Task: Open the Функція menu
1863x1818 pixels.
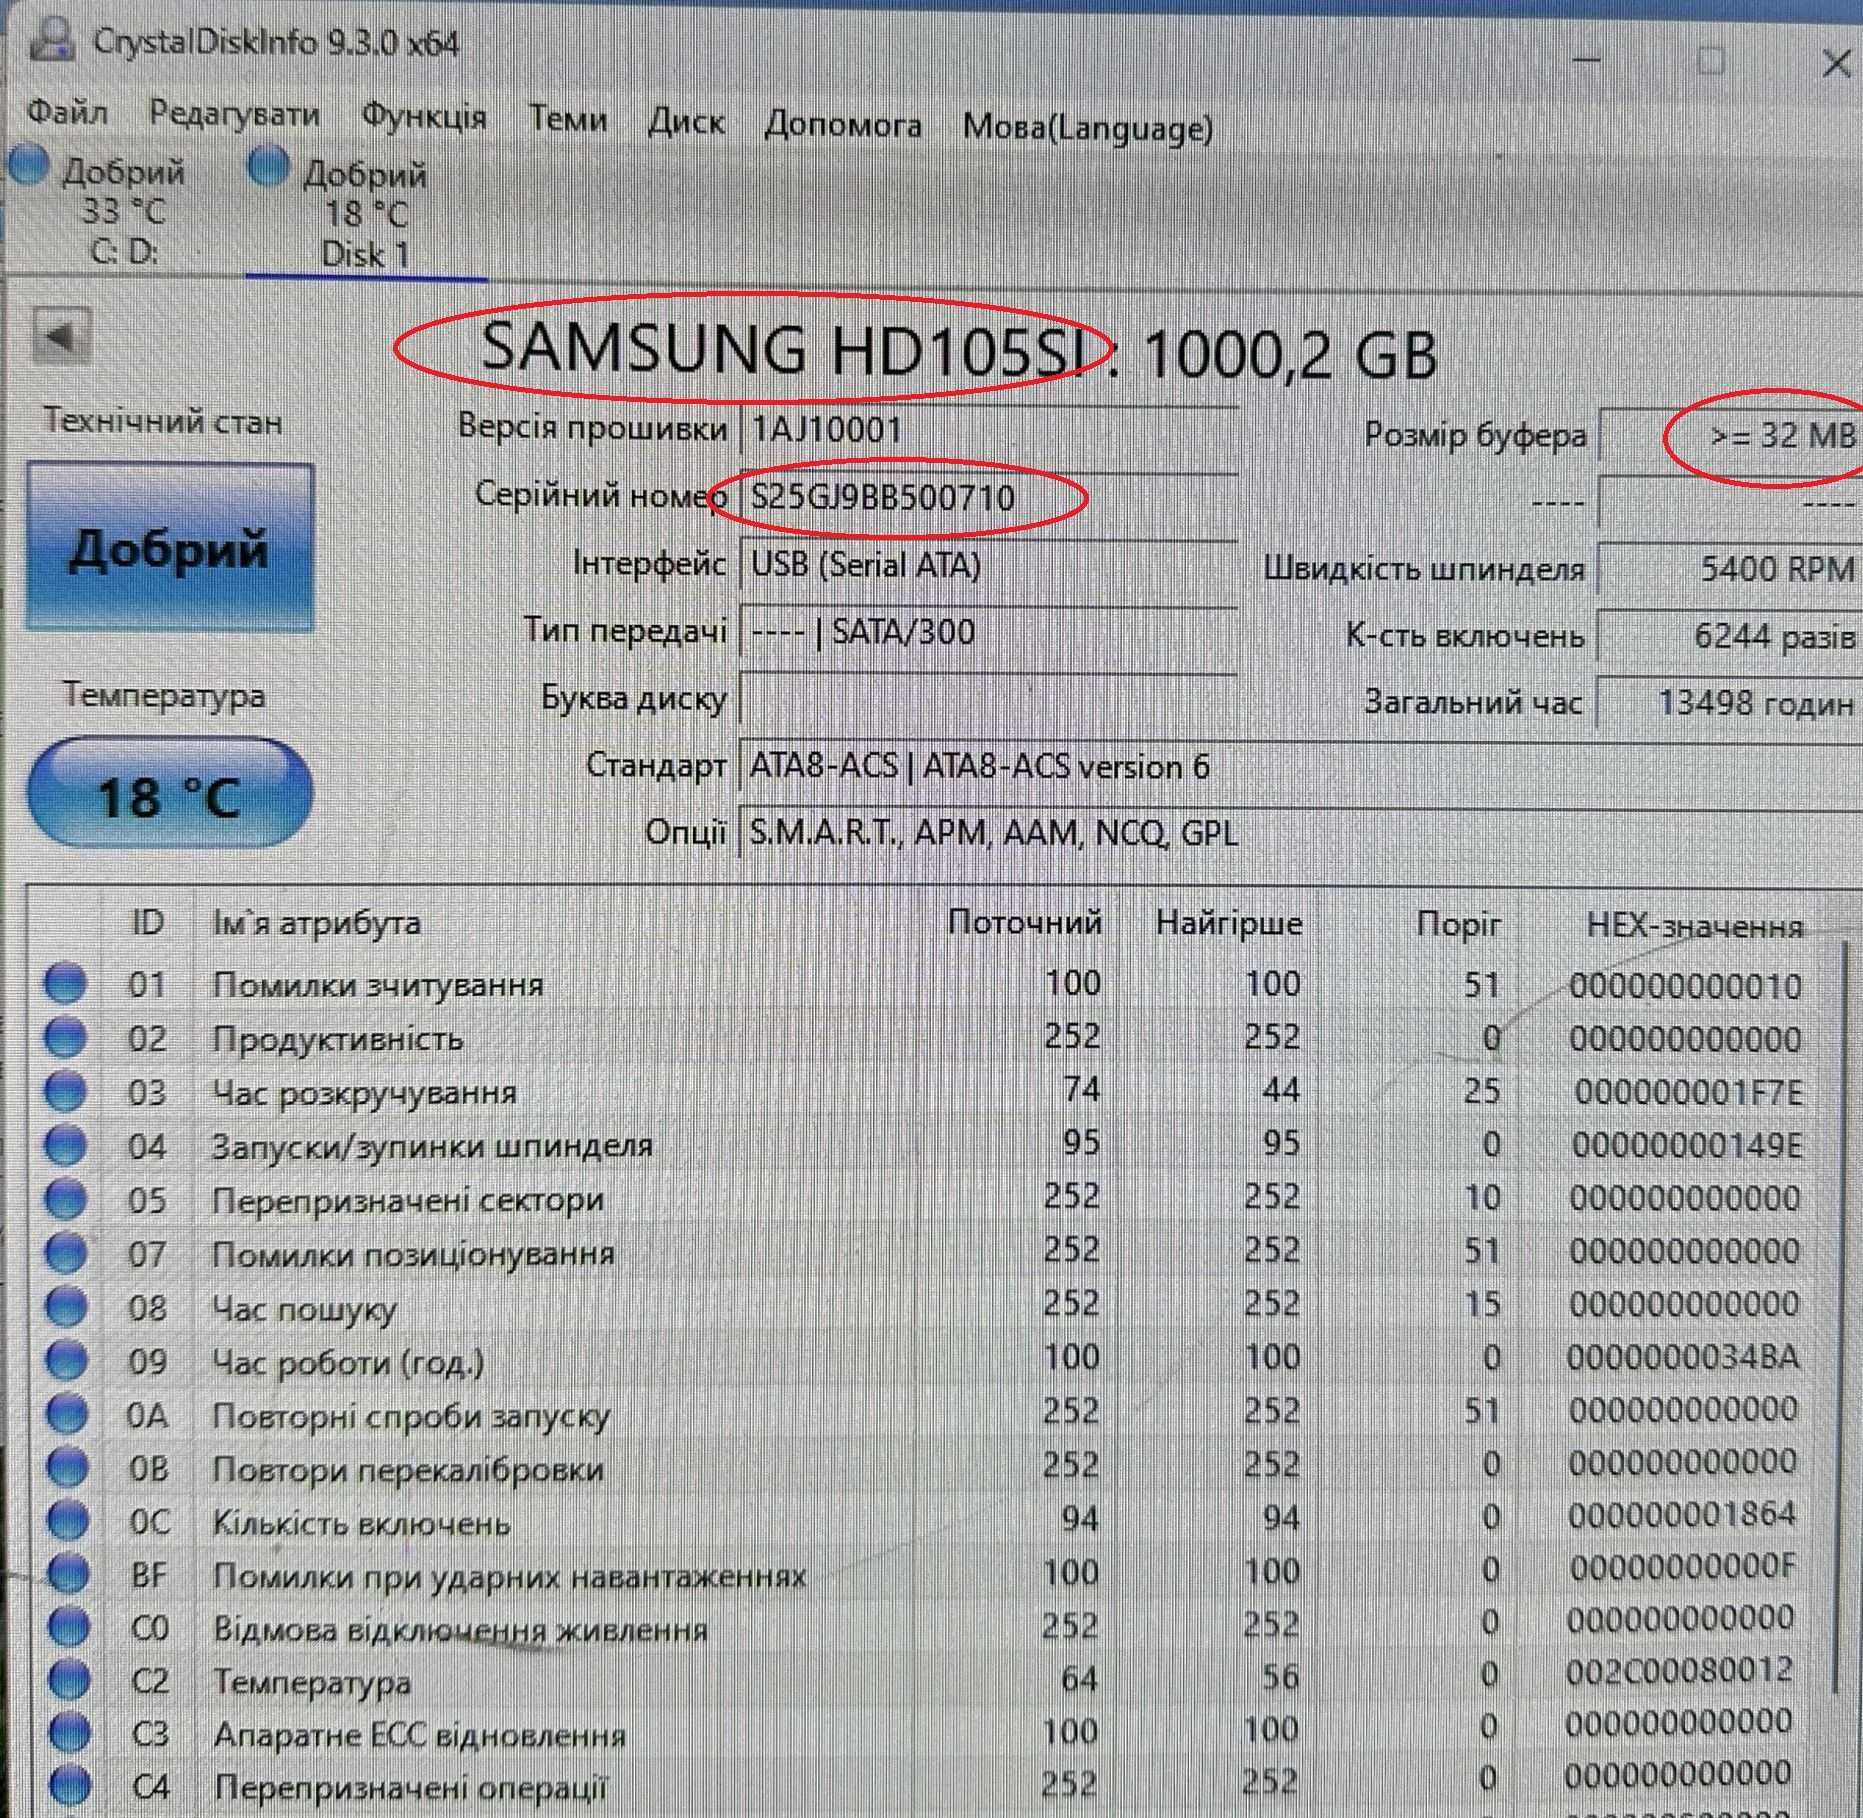Action: click(424, 117)
